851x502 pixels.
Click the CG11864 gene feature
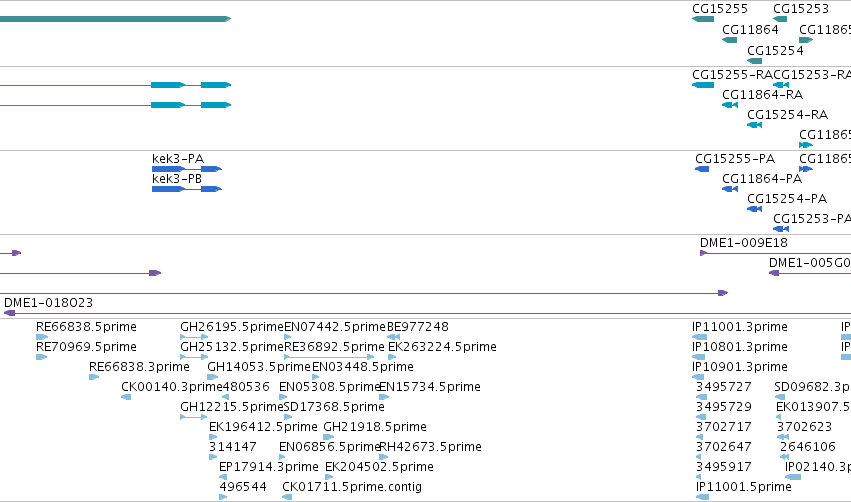(x=729, y=40)
